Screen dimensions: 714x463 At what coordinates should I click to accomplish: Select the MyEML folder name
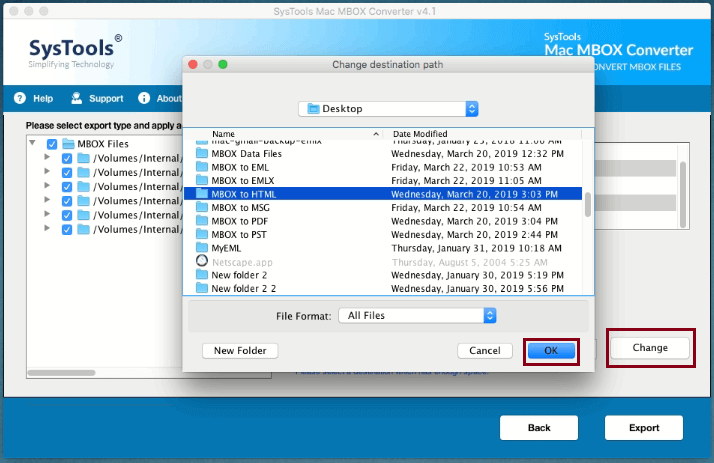[226, 248]
